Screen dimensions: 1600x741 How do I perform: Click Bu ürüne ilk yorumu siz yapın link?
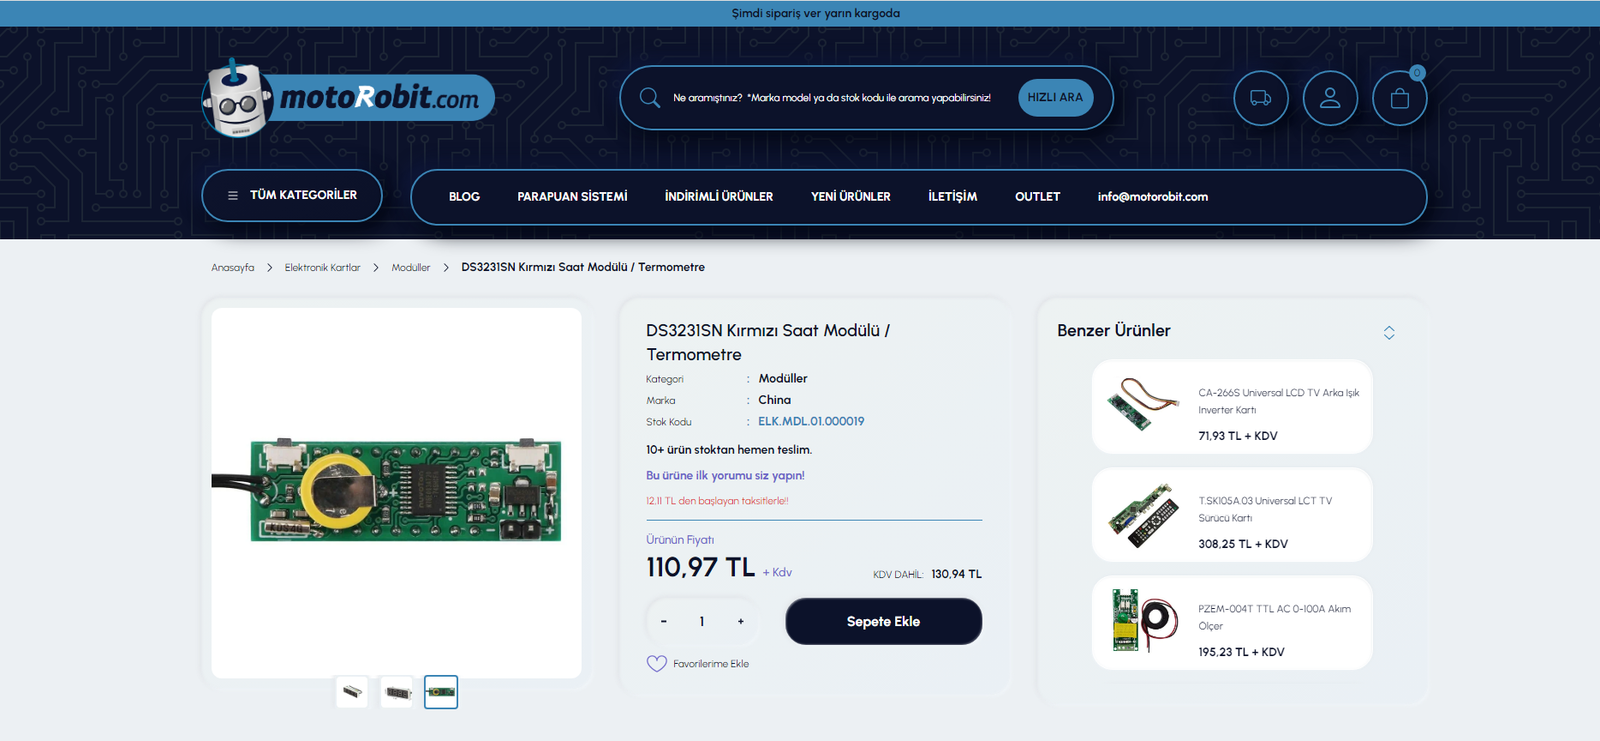(x=725, y=476)
